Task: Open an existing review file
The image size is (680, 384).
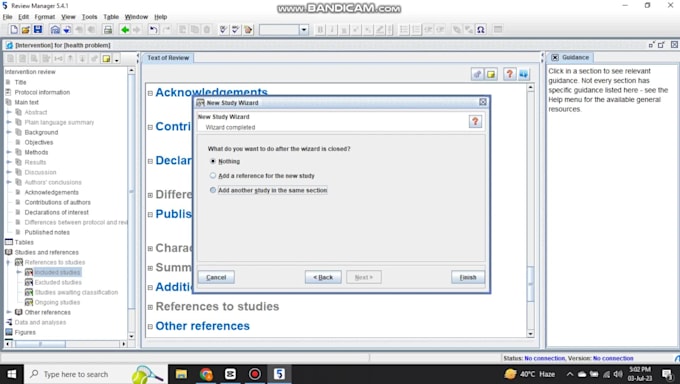Action: [x=26, y=30]
